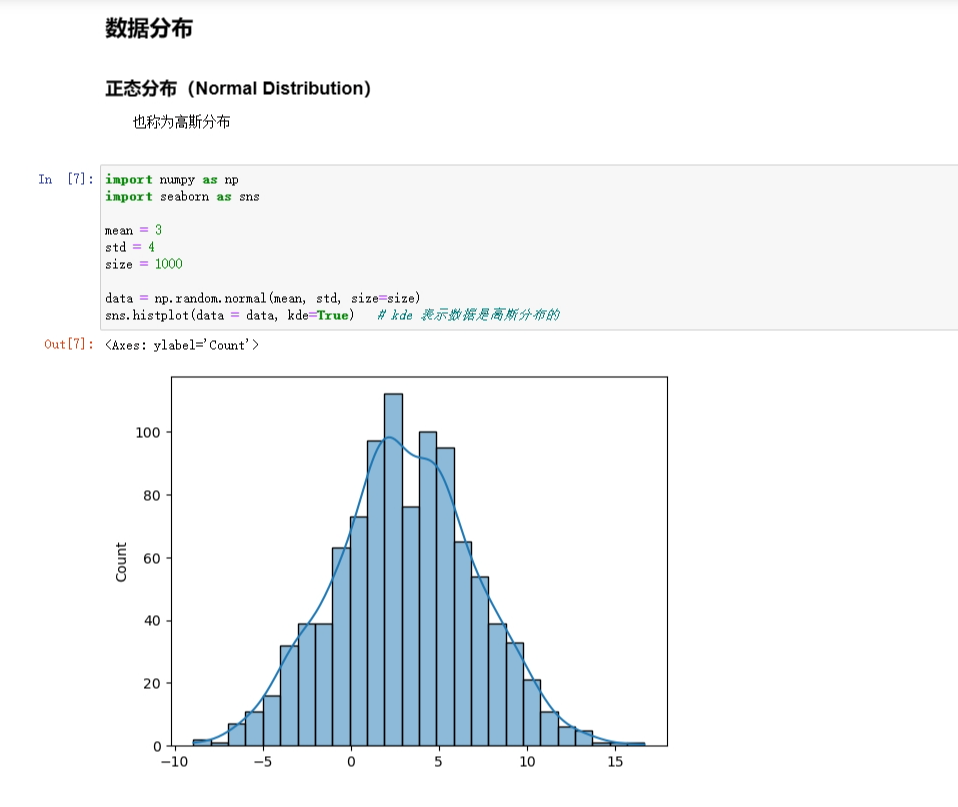Click the sns.histplot code call
Viewport: 958px width, 807px height.
230,315
